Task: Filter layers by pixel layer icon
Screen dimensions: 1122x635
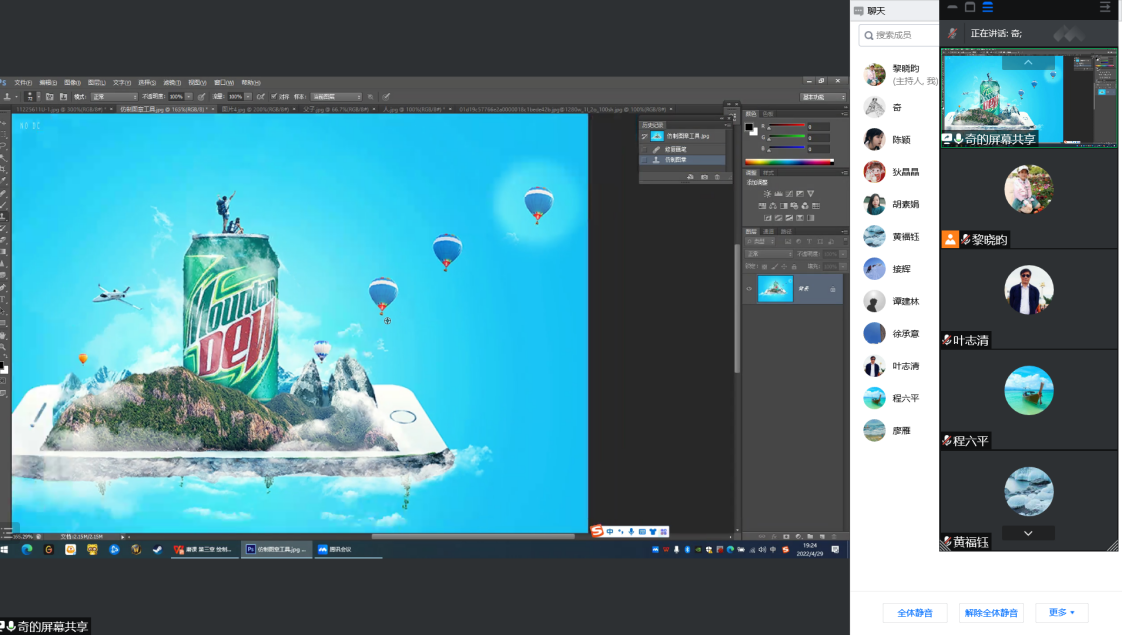Action: tap(788, 241)
